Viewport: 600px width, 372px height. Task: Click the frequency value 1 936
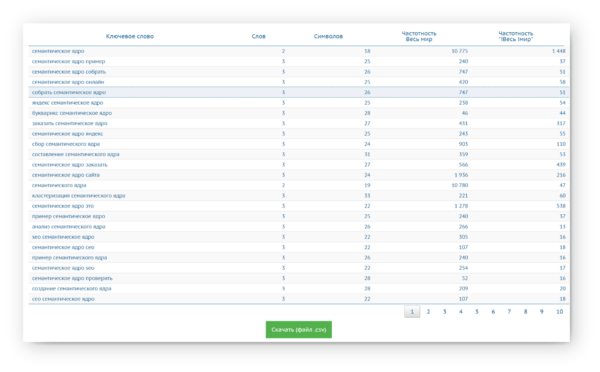point(461,175)
